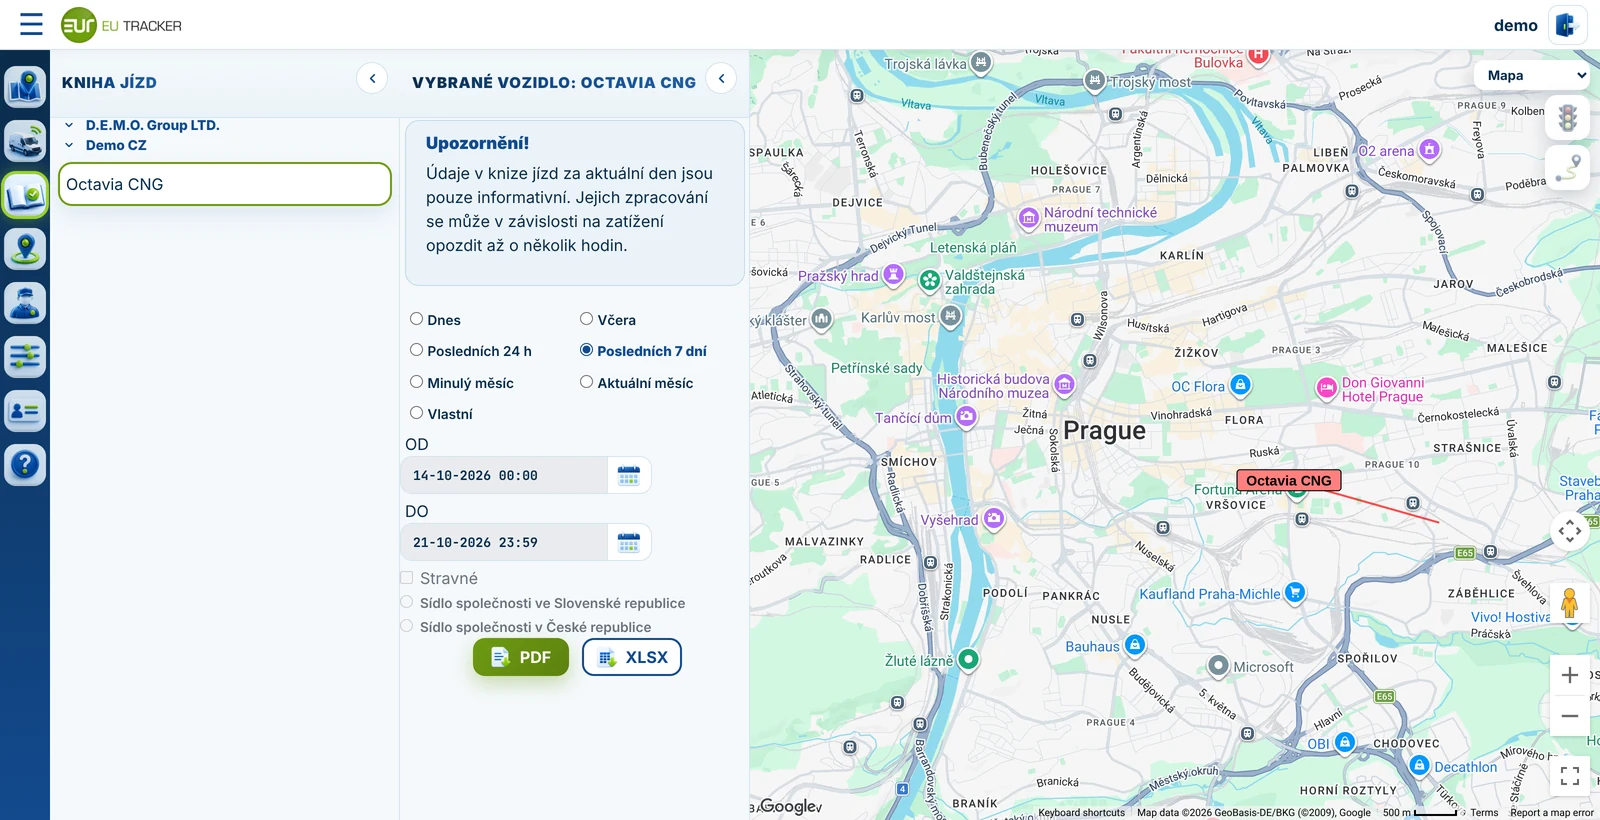Screen dimensions: 1600x820
Task: Open the OD date calendar picker
Action: pos(629,475)
